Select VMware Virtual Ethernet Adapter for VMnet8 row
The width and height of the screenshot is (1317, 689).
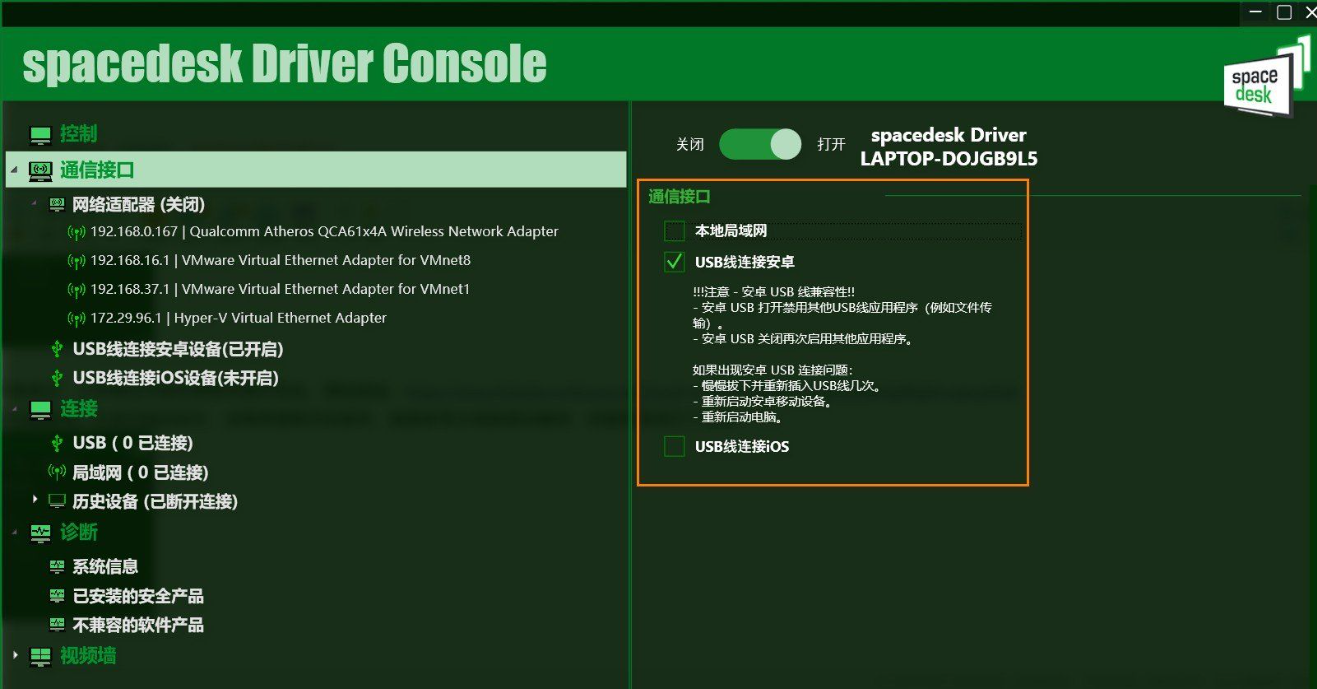pyautogui.click(x=280, y=261)
